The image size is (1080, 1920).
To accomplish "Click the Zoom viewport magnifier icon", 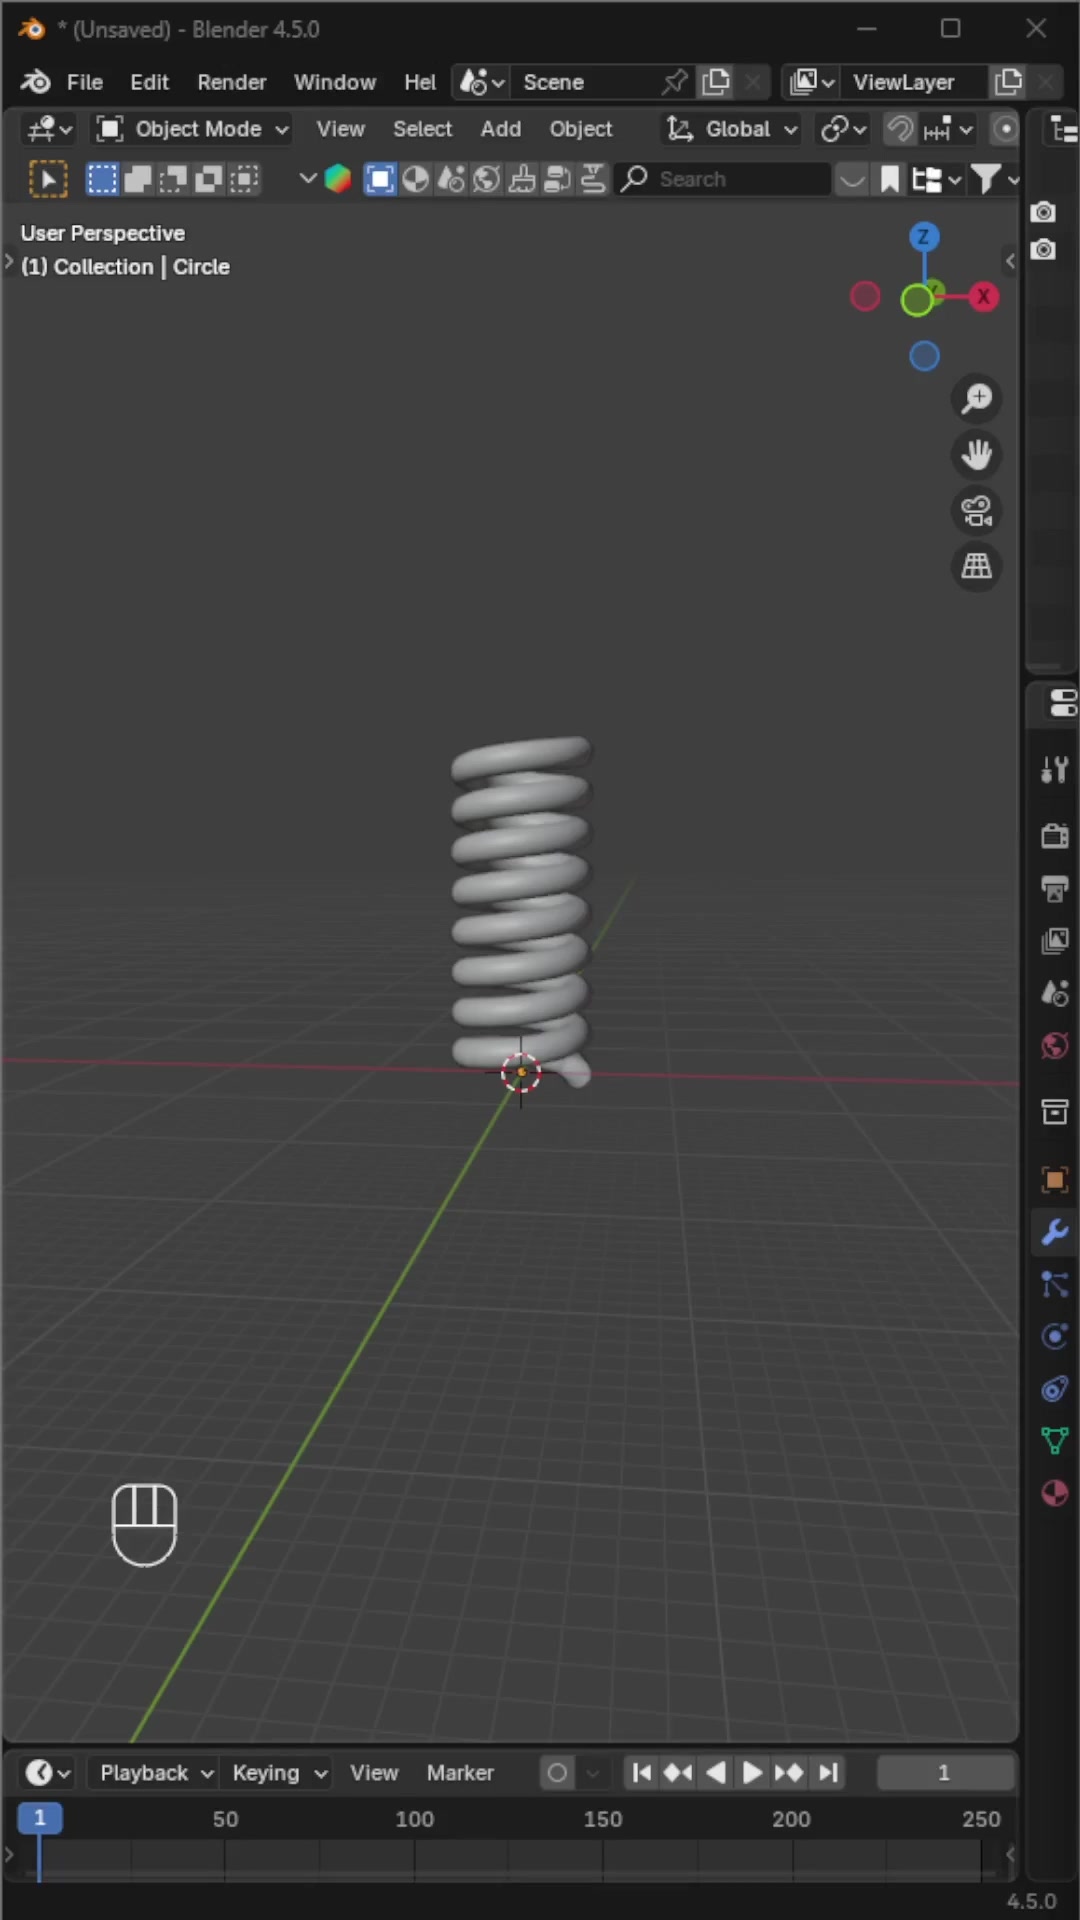I will (976, 399).
